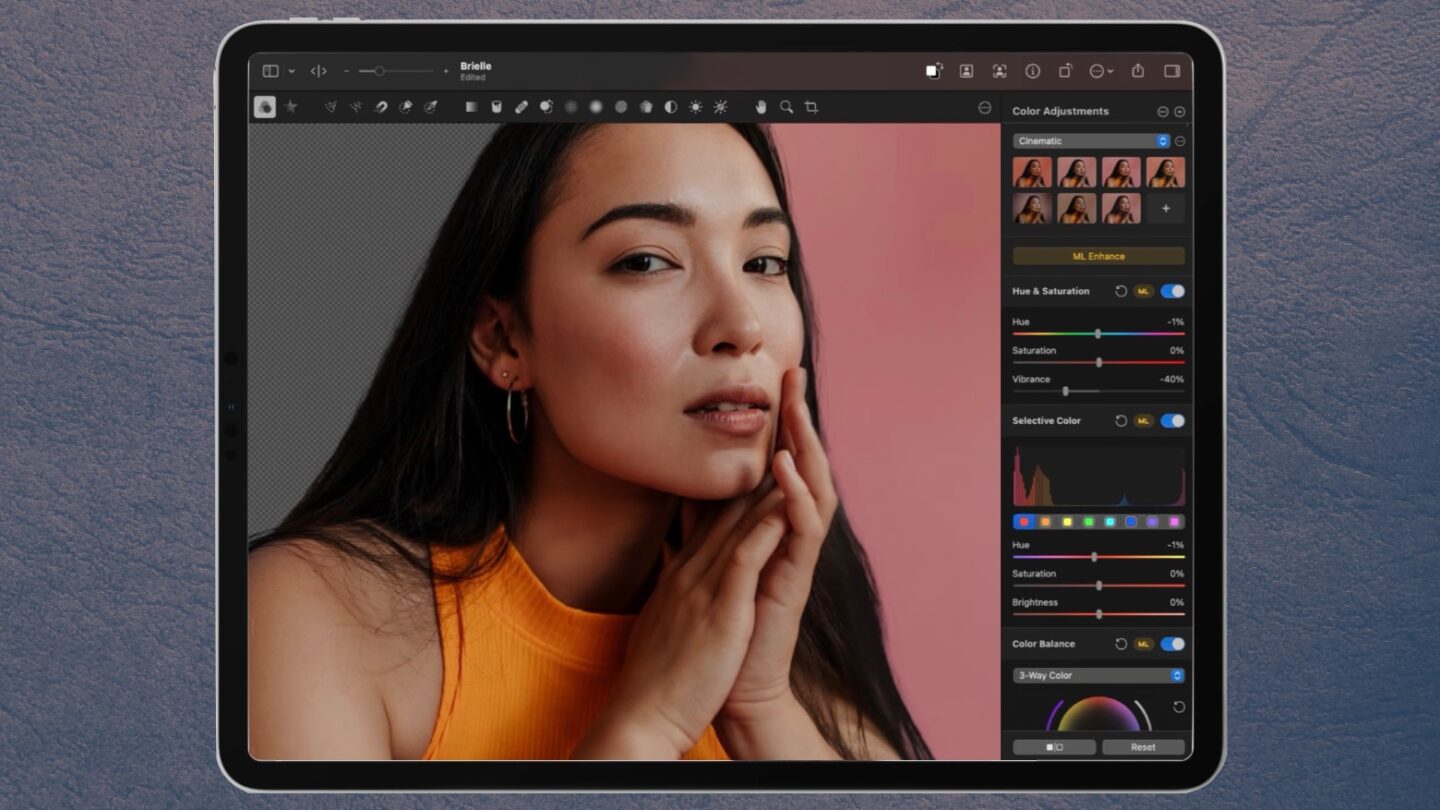
Task: Select the red swatch in Selective Color
Action: tap(1025, 521)
